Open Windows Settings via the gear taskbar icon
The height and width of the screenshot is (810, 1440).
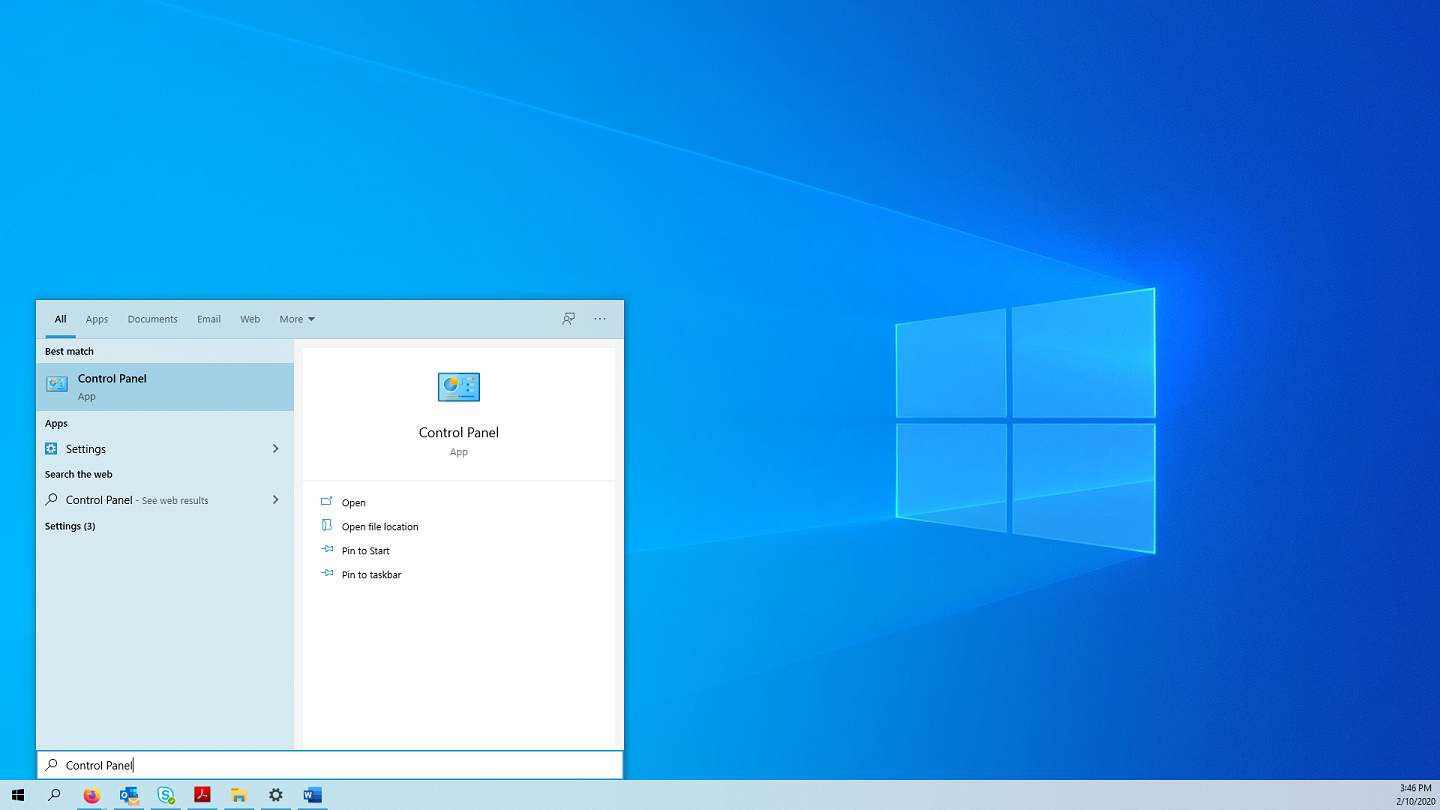coord(276,795)
